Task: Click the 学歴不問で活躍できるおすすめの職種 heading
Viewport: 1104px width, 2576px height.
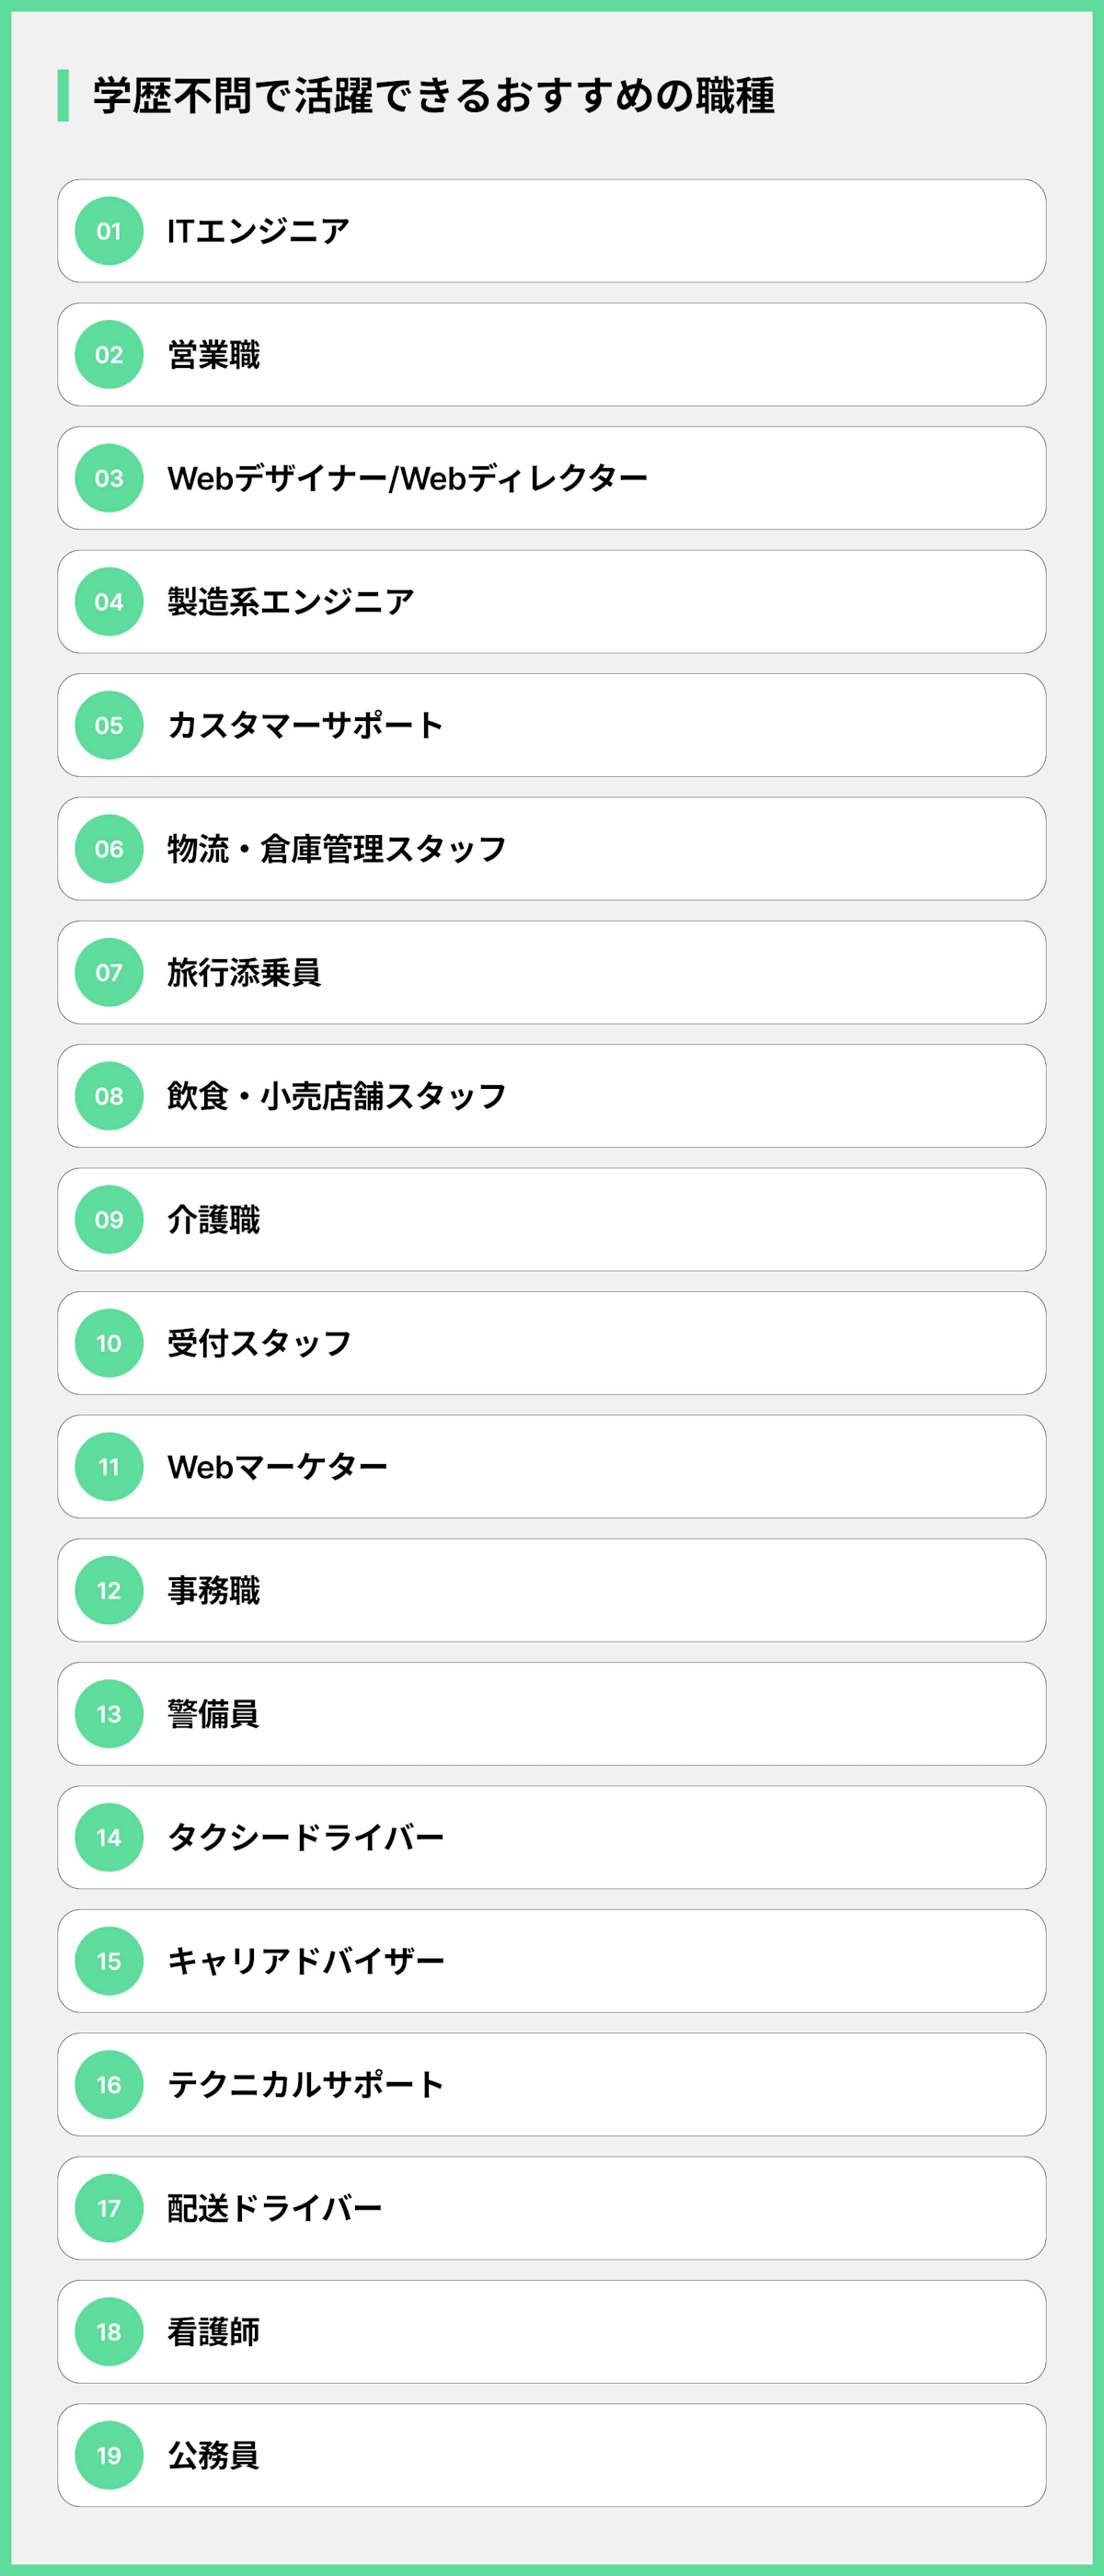Action: tap(433, 96)
